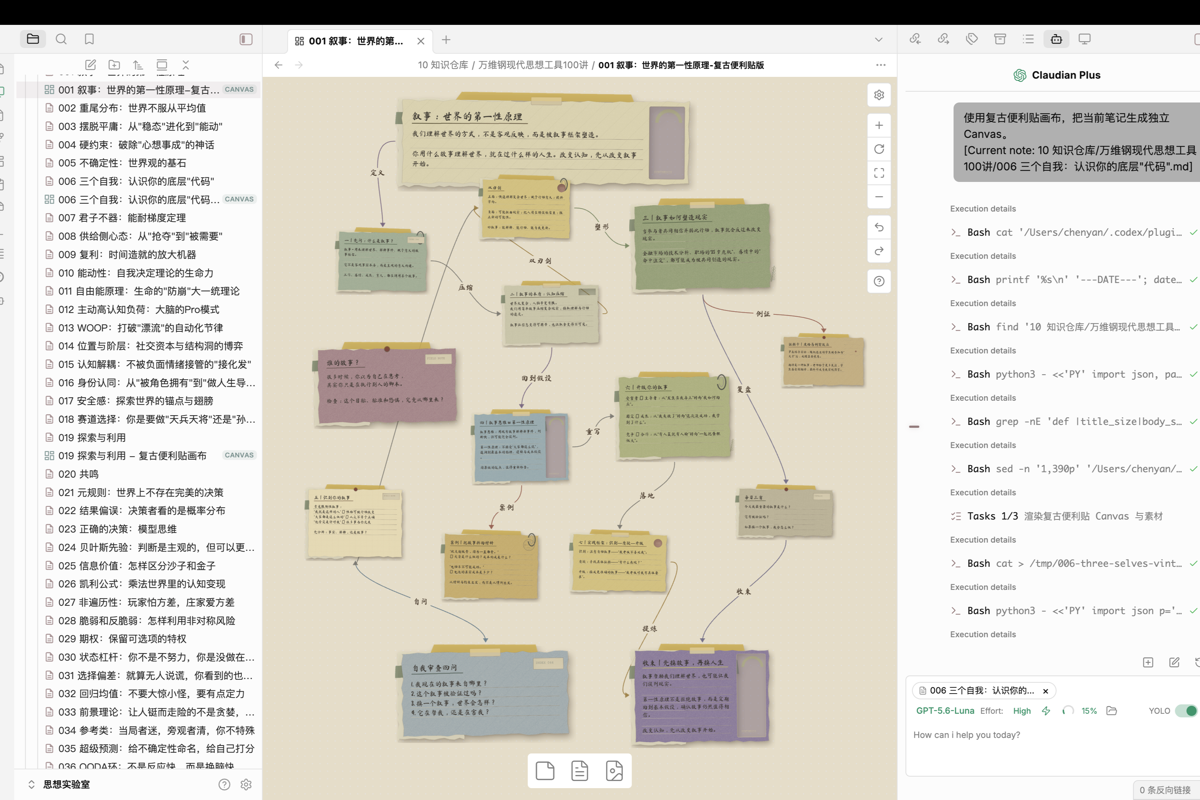This screenshot has height=800, width=1200.
Task: Open the archive box pane icon
Action: click(1000, 39)
